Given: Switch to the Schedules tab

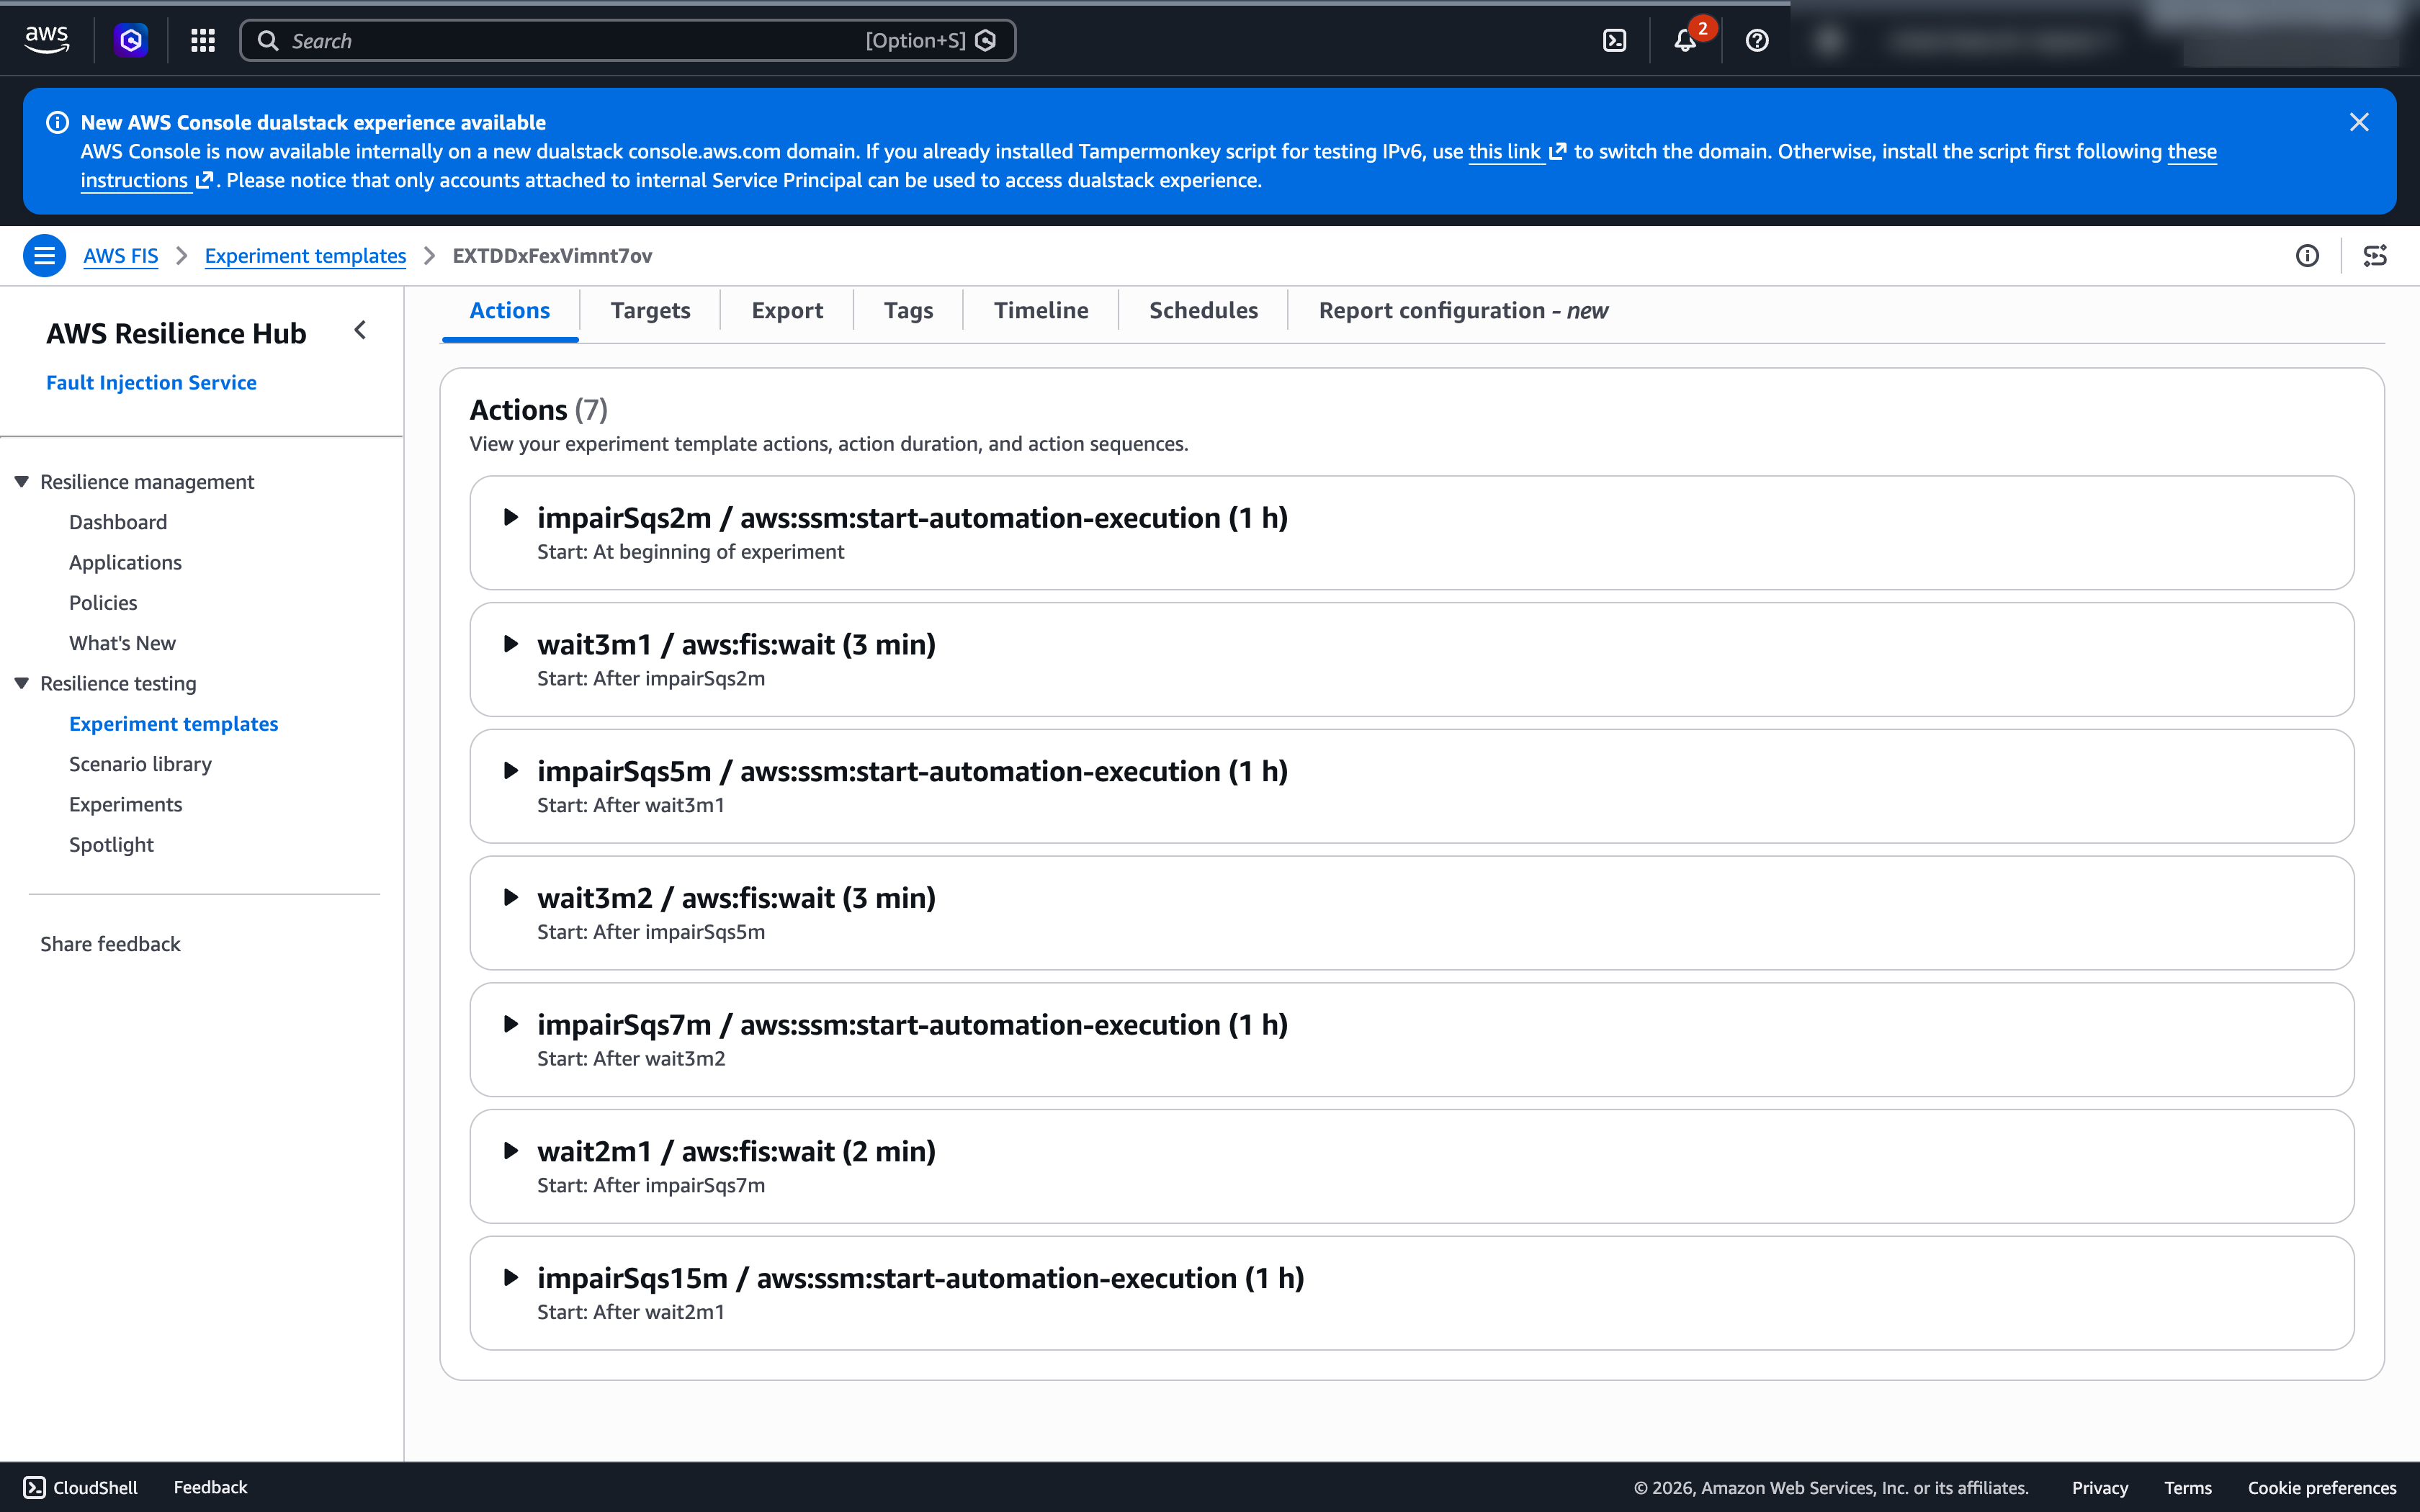Looking at the screenshot, I should pyautogui.click(x=1204, y=311).
